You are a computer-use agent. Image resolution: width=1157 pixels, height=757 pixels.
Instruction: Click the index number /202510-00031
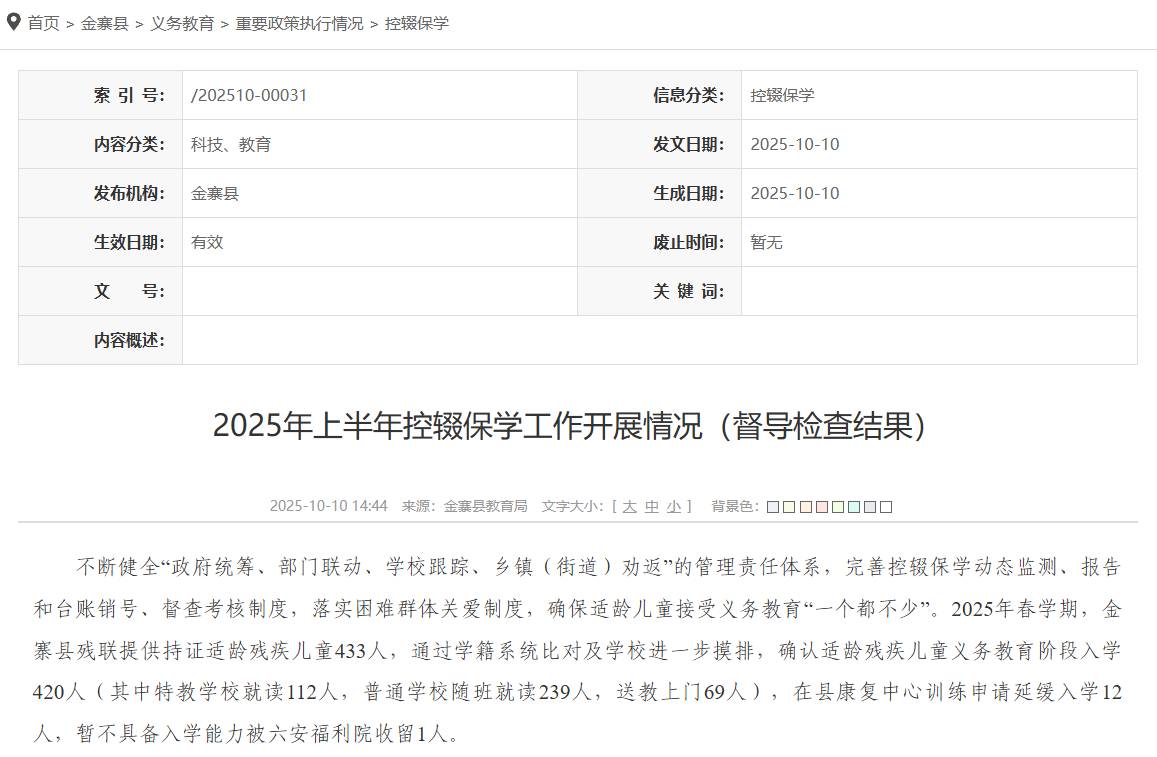[249, 95]
